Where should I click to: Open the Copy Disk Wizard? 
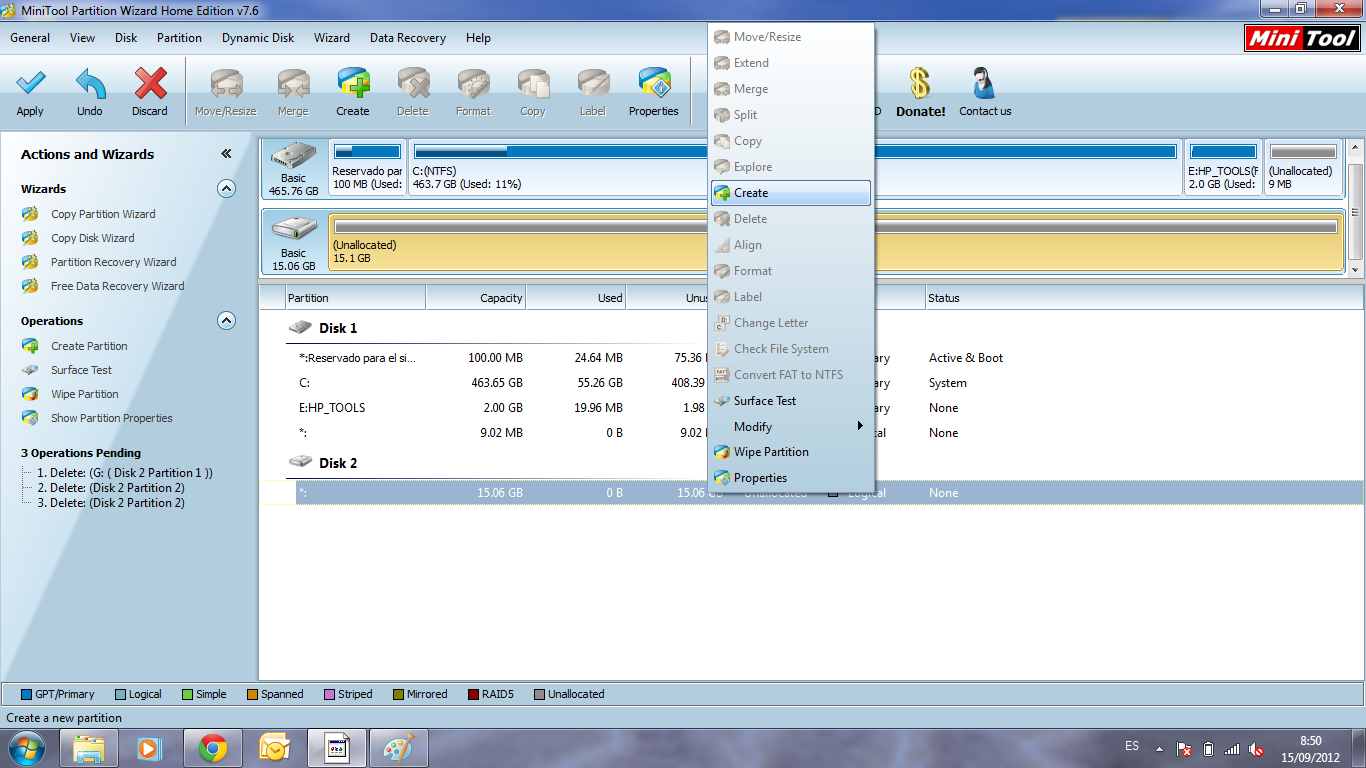(92, 238)
